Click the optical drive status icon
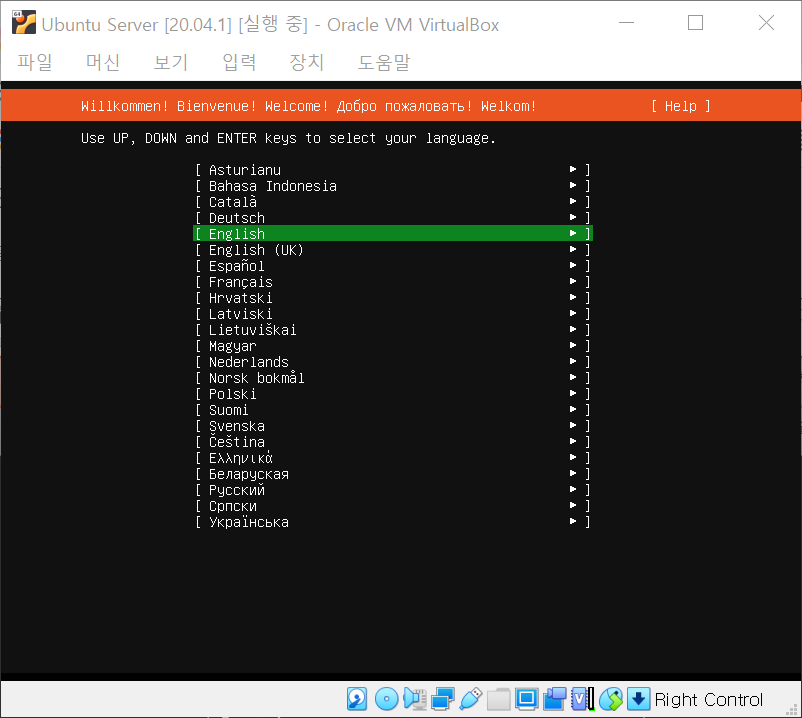 (x=386, y=699)
